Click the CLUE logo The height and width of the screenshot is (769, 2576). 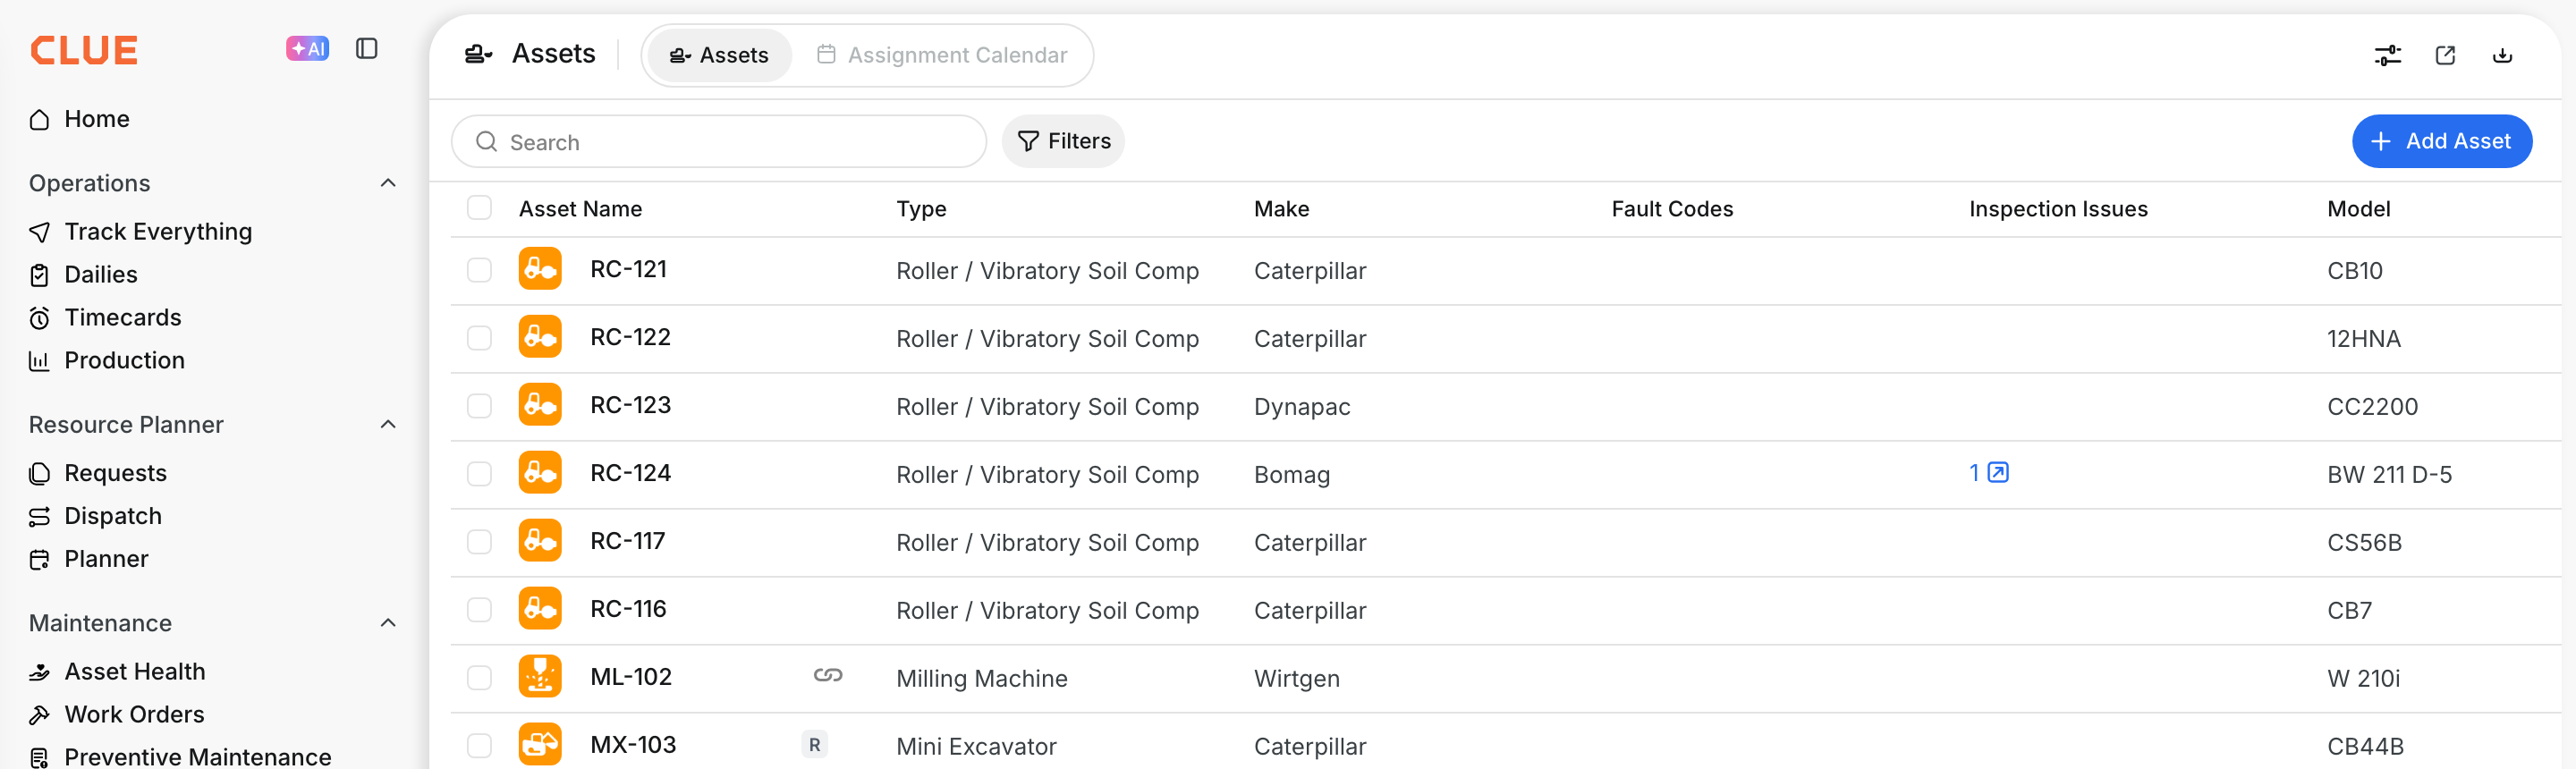coord(84,50)
